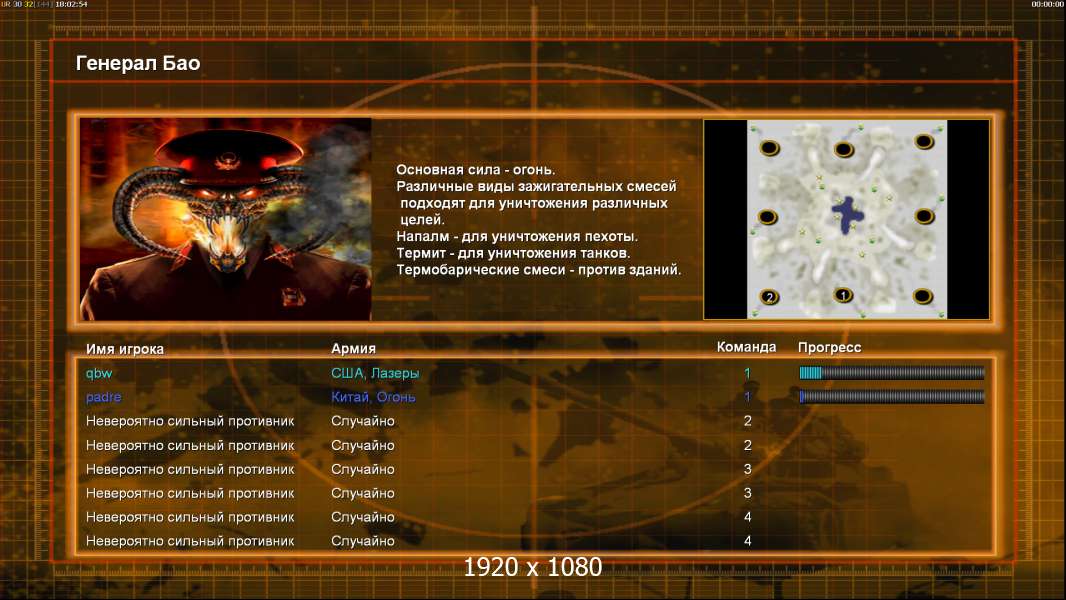Pick the empty south-east start slot on minimap

pos(923,296)
